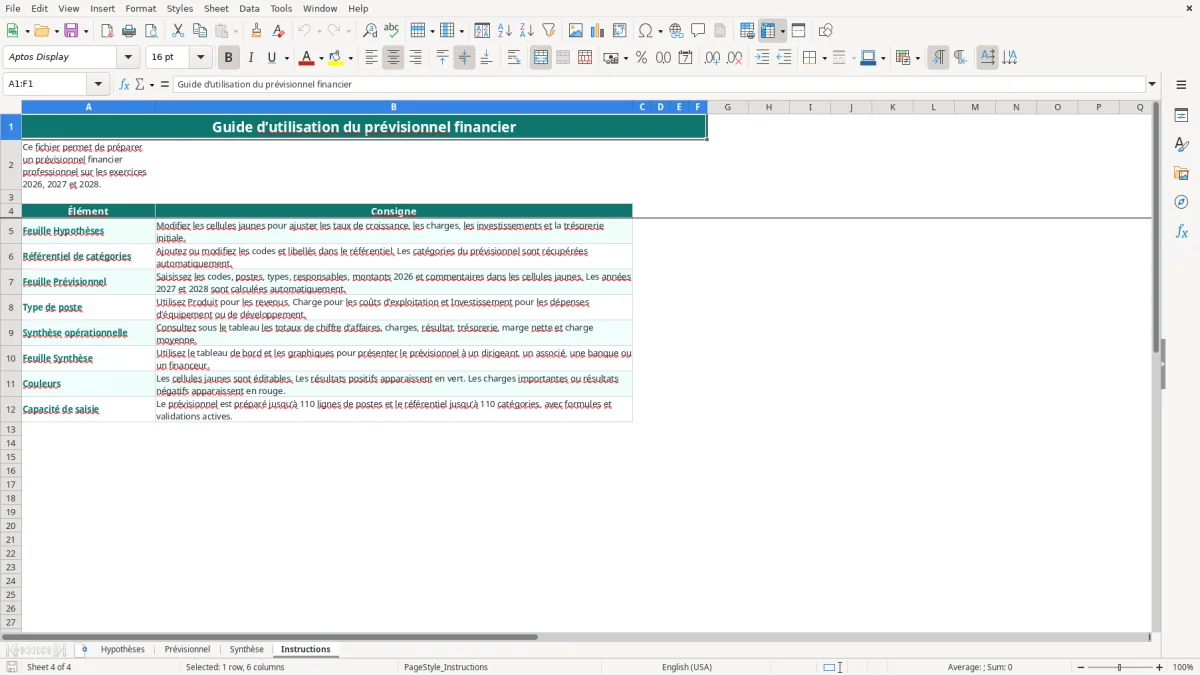Image resolution: width=1200 pixels, height=675 pixels.
Task: Select the Feuille Synthèse cell
Action: [x=88, y=358]
